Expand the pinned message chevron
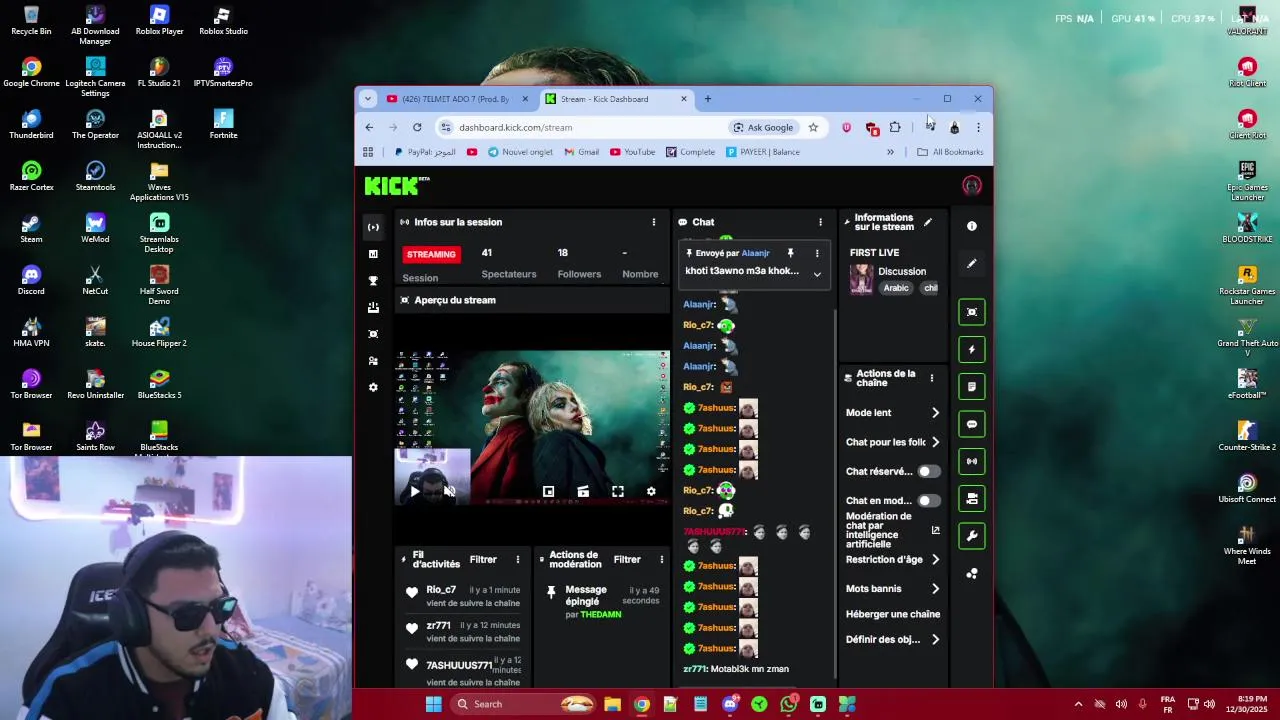1280x720 pixels. [816, 274]
